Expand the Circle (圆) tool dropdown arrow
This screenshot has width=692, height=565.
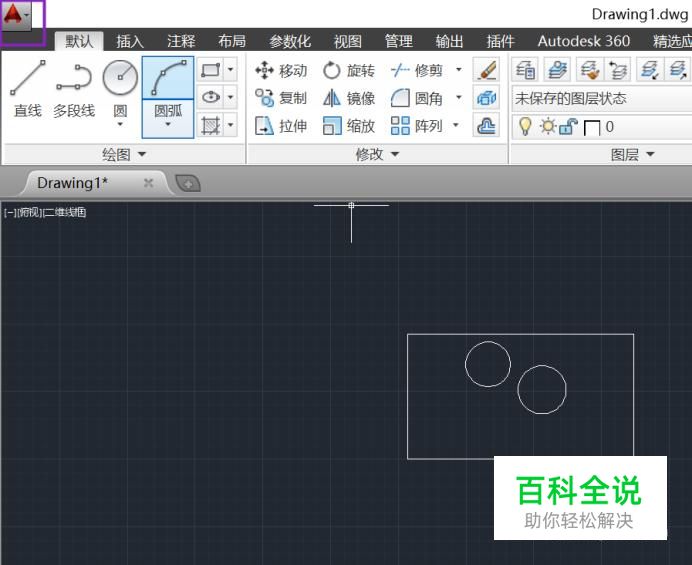pyautogui.click(x=120, y=124)
